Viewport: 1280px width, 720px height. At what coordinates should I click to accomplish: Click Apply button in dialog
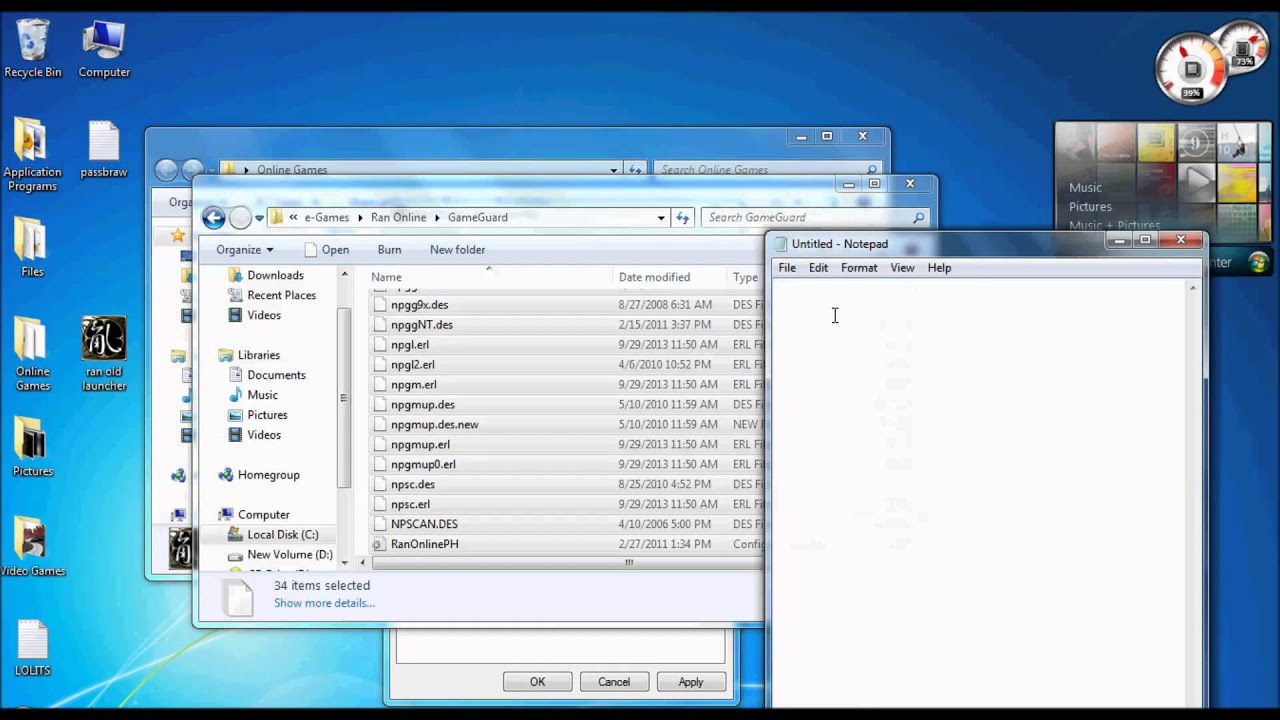pos(691,682)
